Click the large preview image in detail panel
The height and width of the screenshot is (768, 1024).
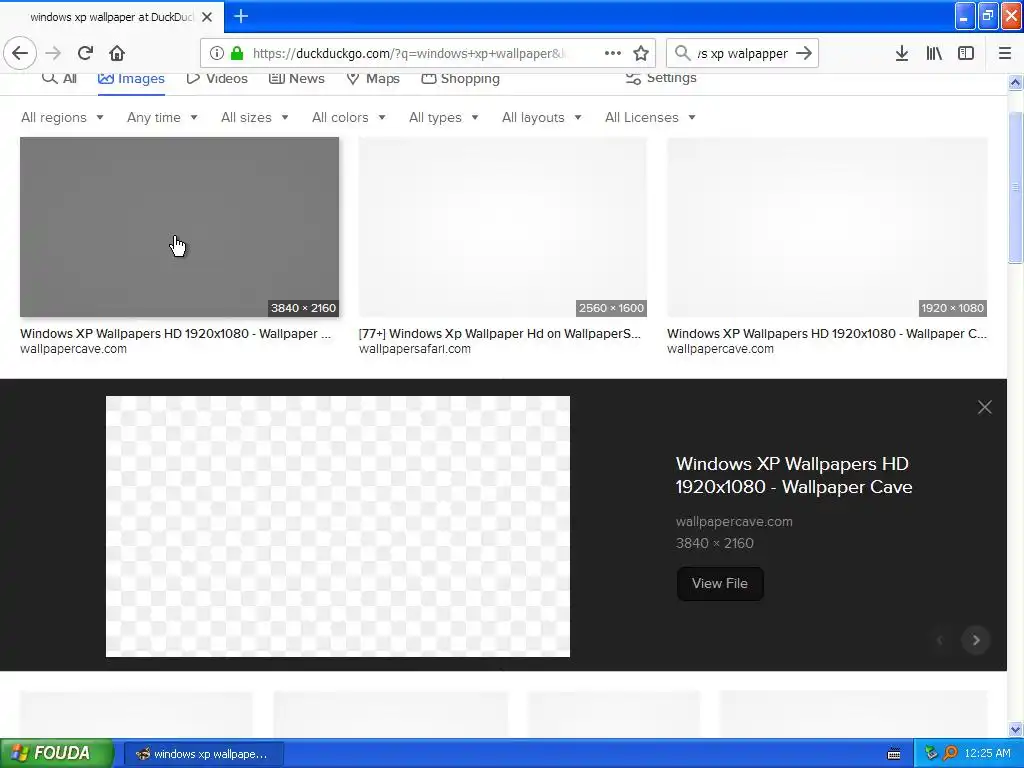pos(338,526)
